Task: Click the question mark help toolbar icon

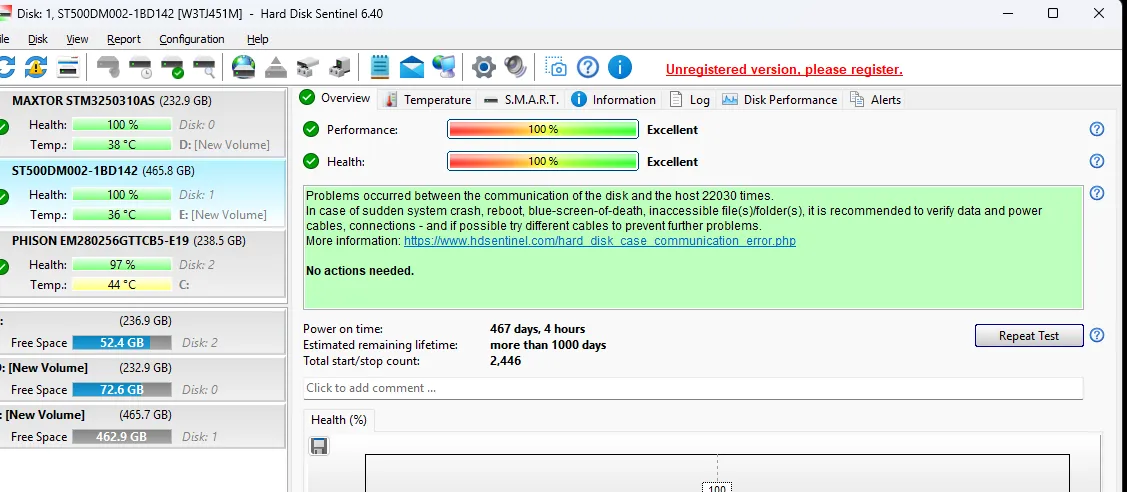Action: coord(588,68)
